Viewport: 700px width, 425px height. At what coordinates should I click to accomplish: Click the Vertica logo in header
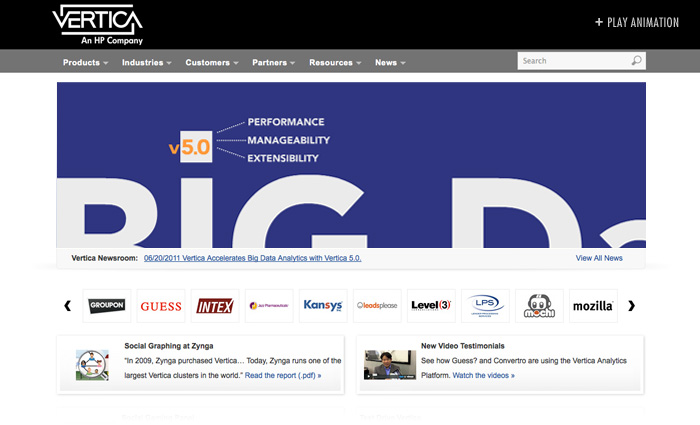pyautogui.click(x=97, y=24)
